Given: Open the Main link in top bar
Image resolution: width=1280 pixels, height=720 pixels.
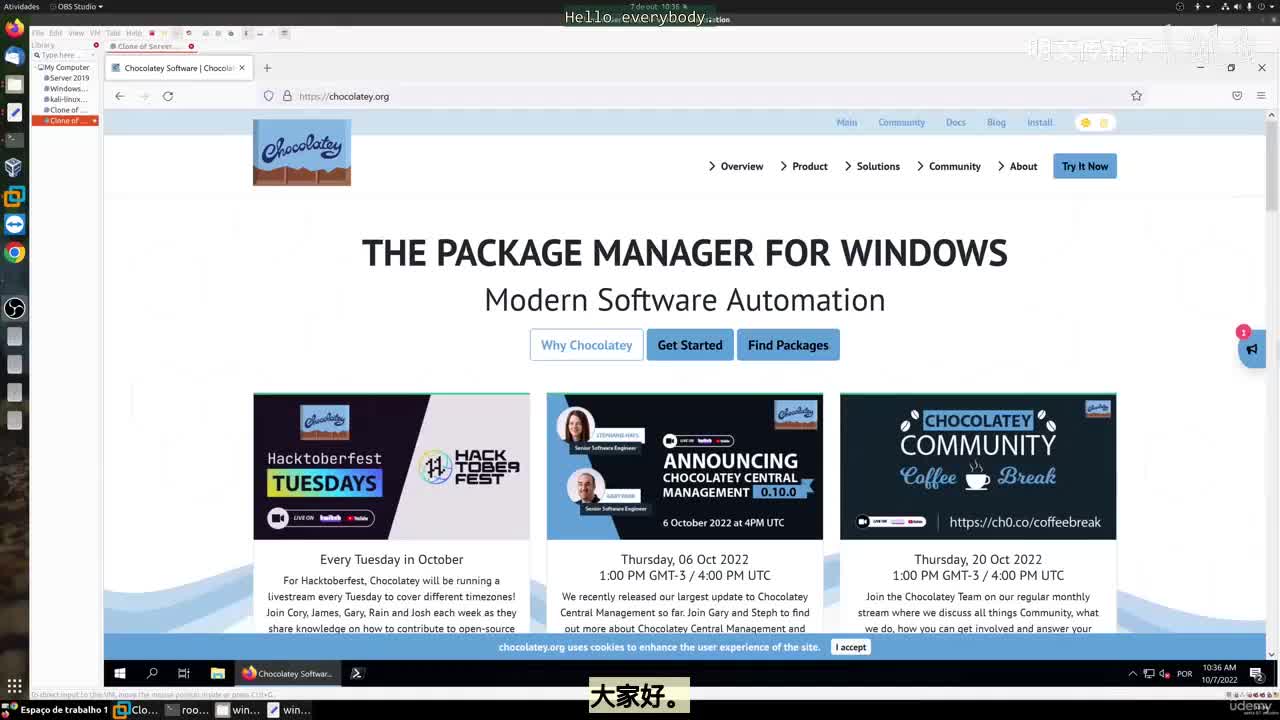Looking at the screenshot, I should (x=847, y=123).
